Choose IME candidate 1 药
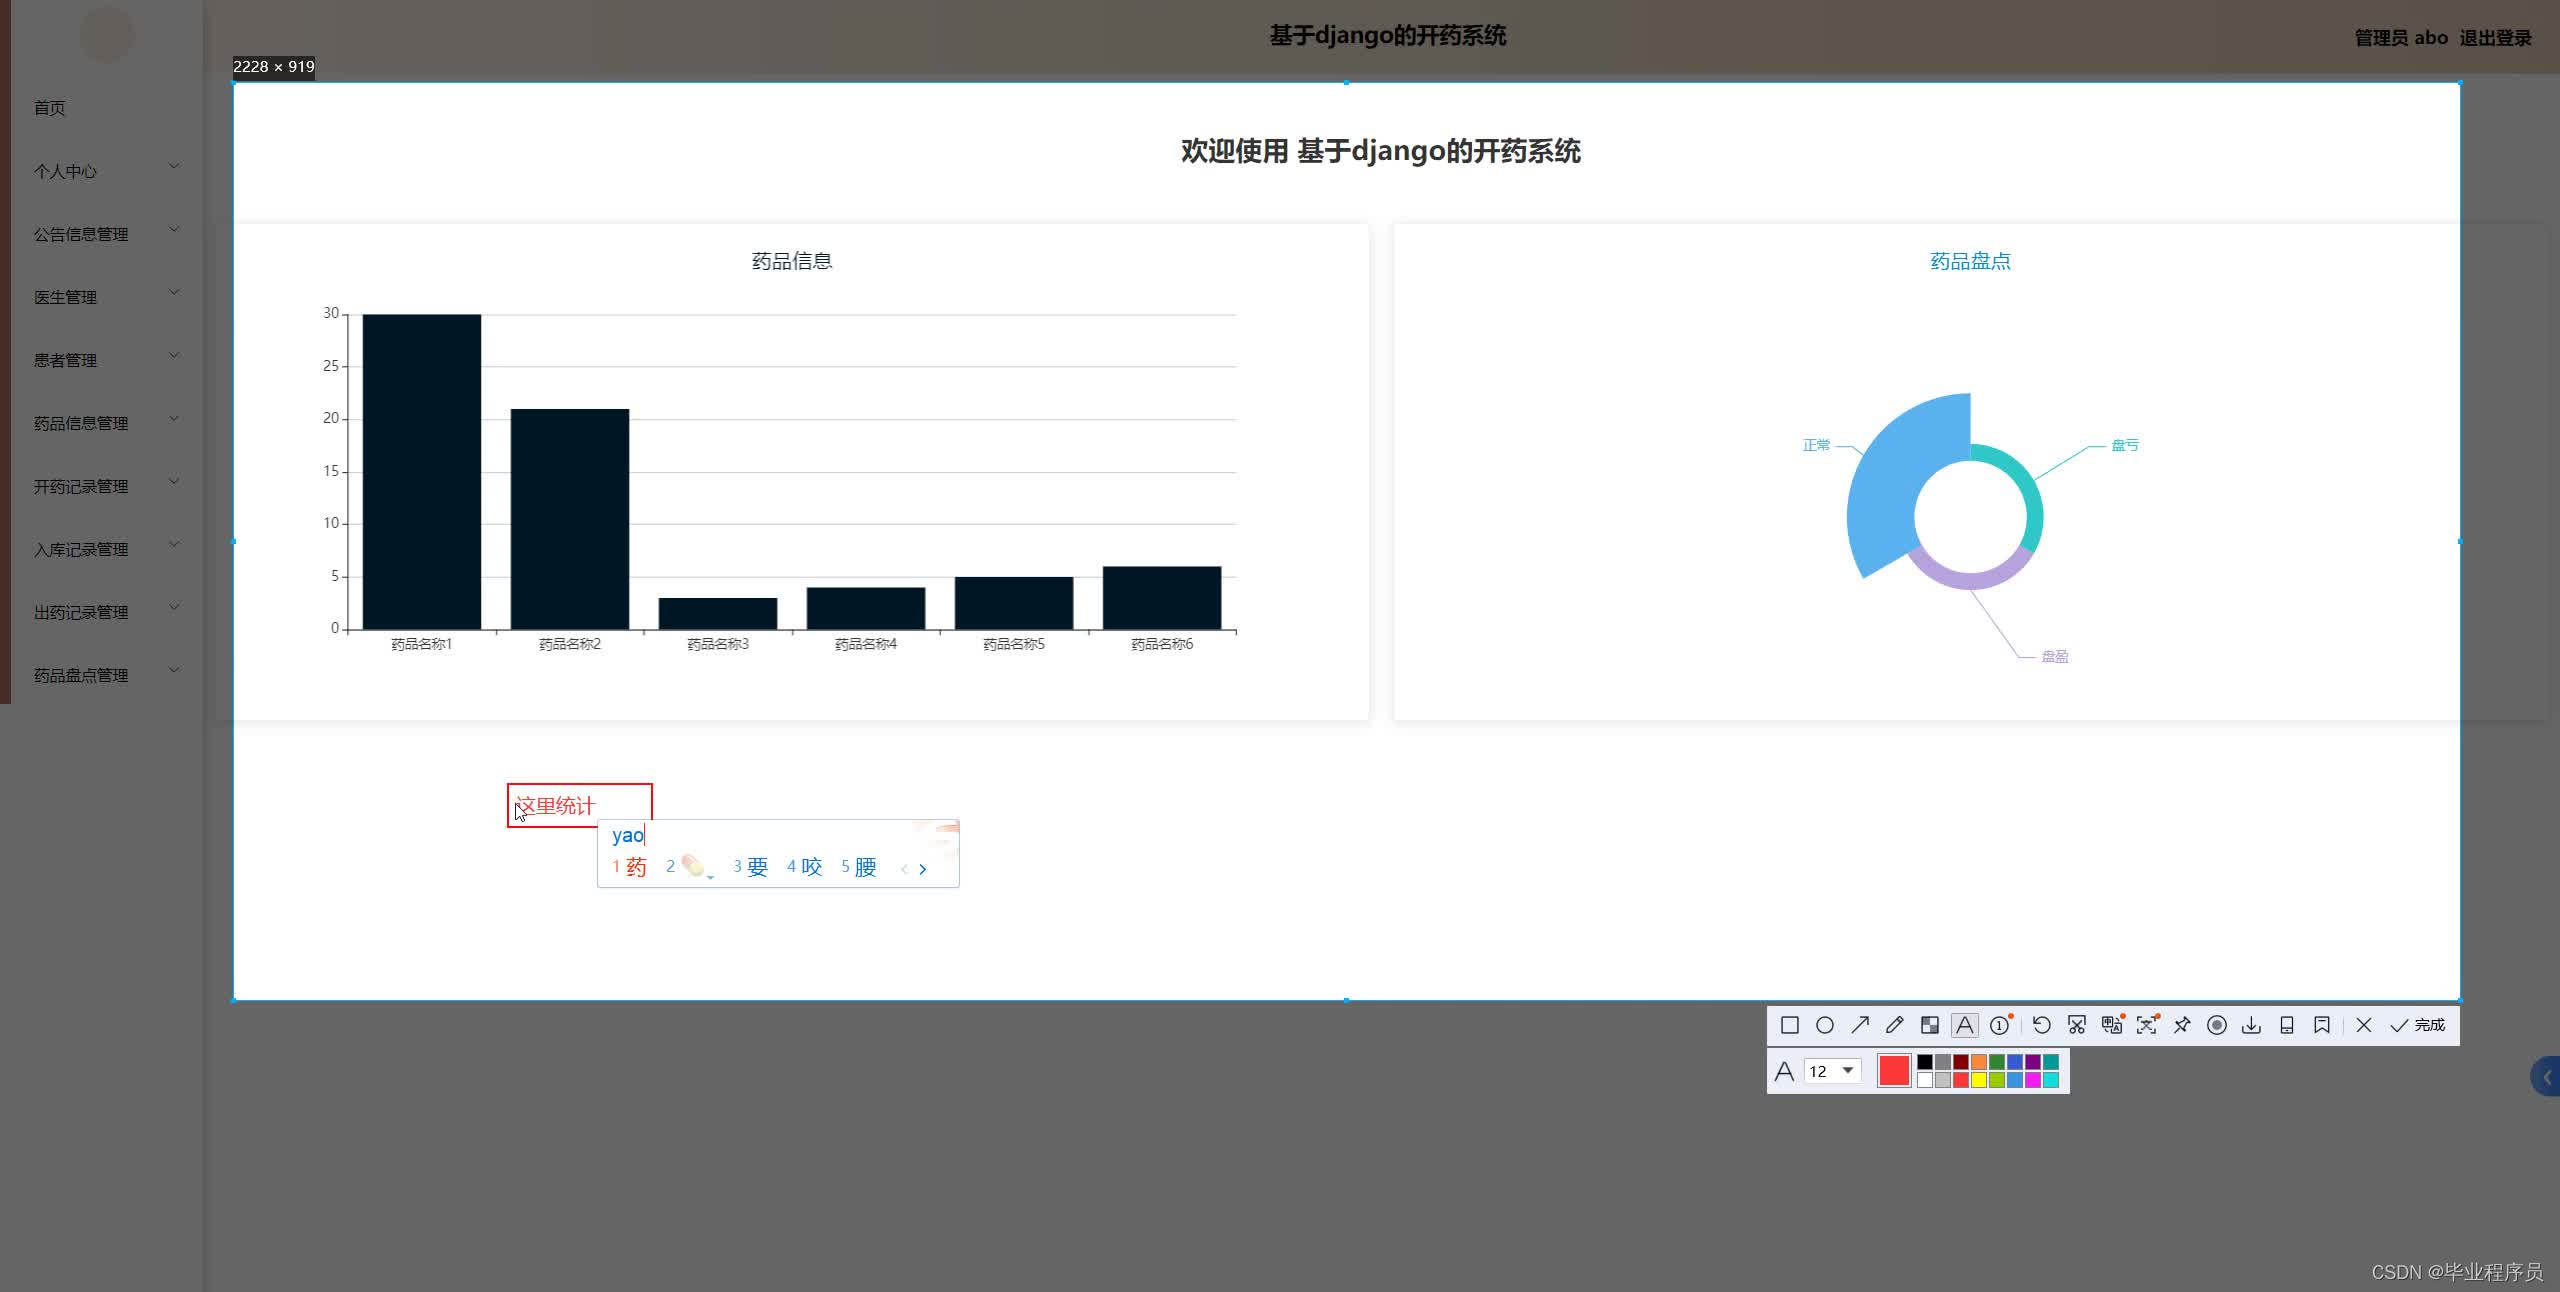2560x1292 pixels. pyautogui.click(x=630, y=867)
